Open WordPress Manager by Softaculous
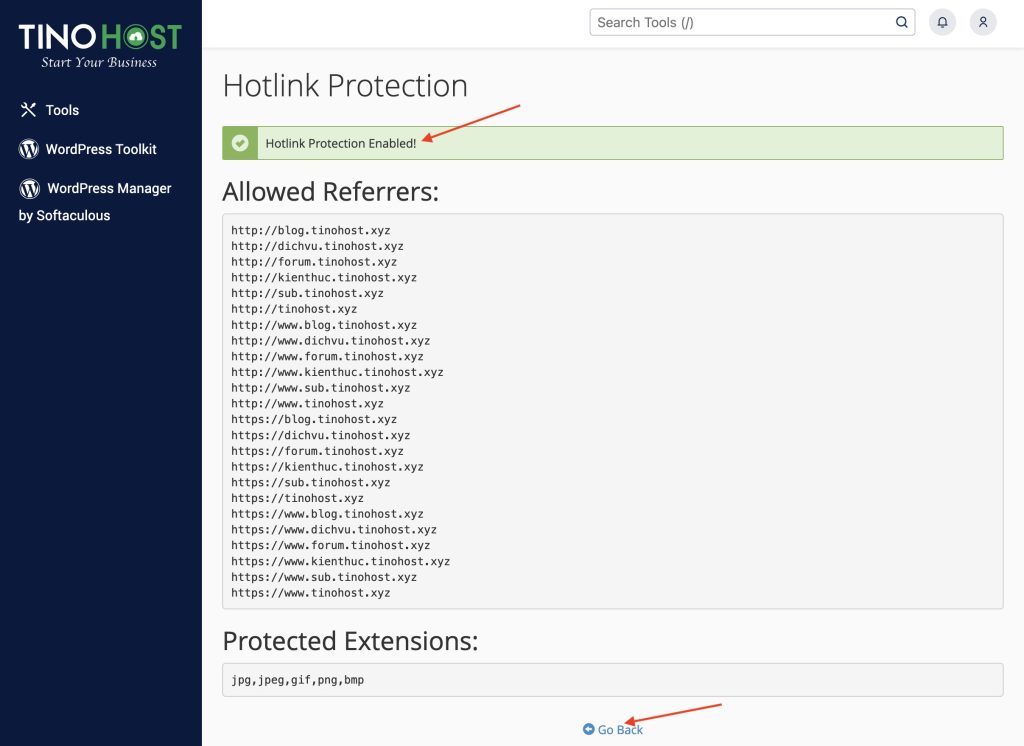Screen dimensions: 1024x746 (x=95, y=201)
